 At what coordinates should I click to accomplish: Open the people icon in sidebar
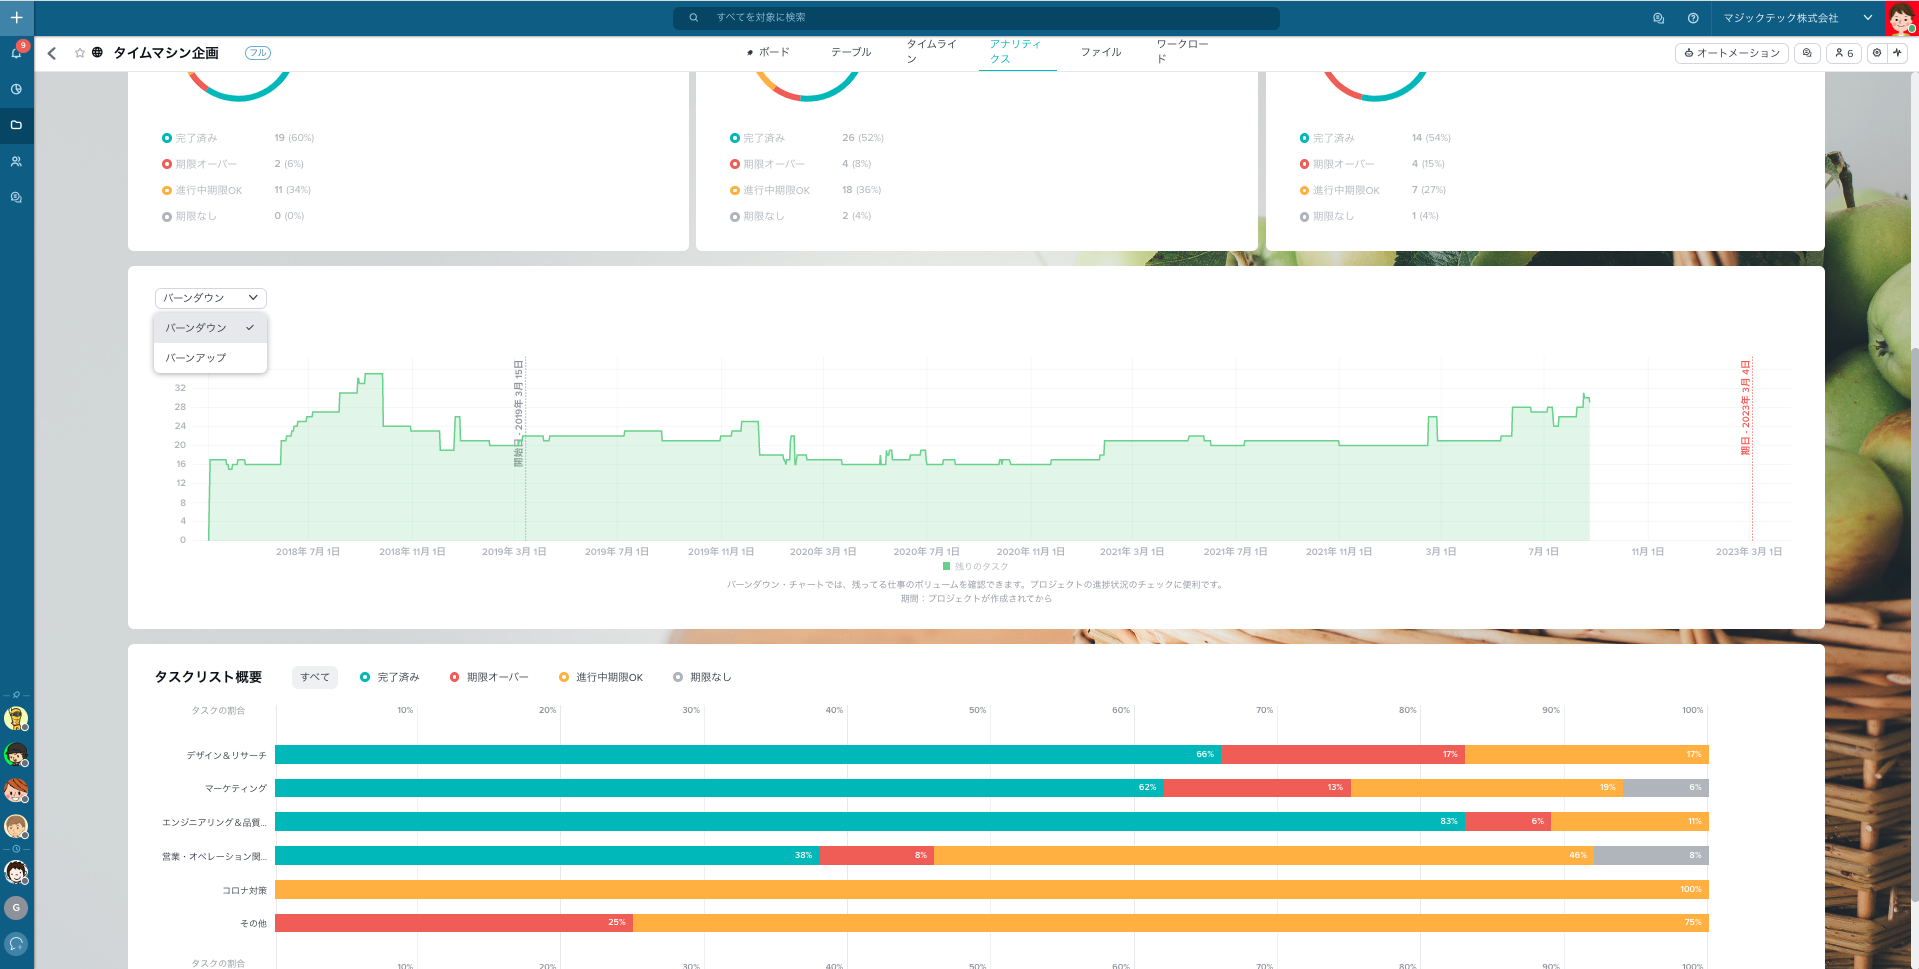click(x=16, y=161)
